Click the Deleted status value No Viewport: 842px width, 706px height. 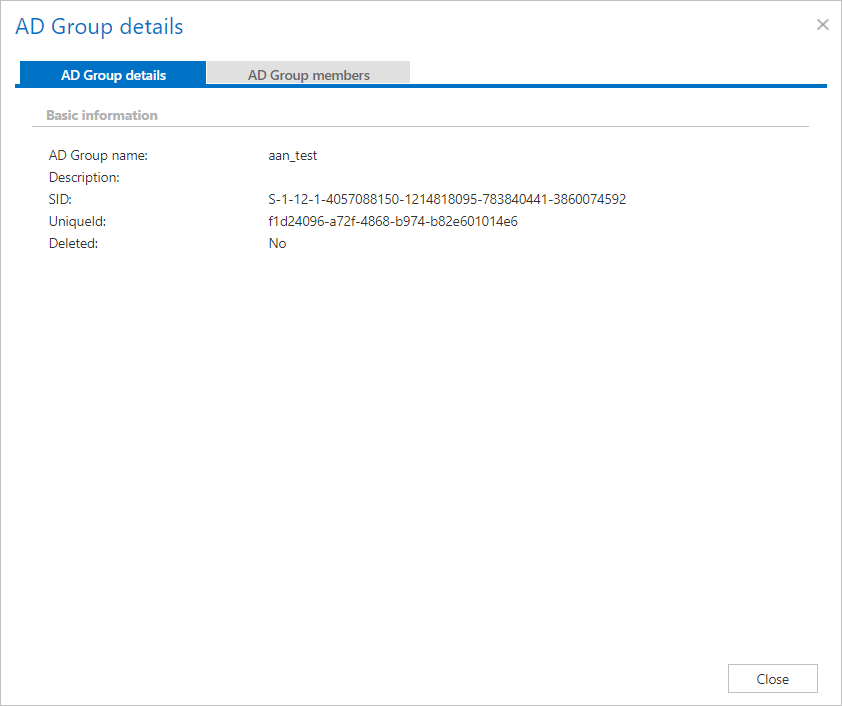277,243
